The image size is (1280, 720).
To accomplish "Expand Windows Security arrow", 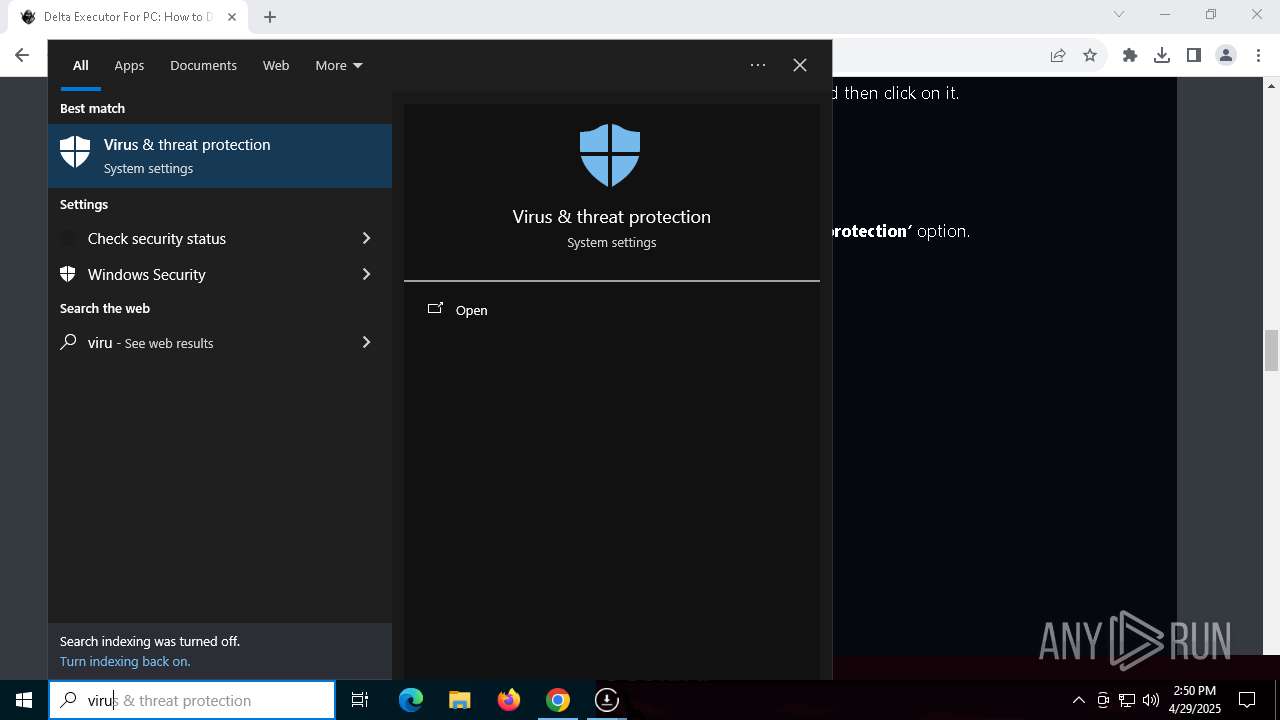I will point(366,274).
